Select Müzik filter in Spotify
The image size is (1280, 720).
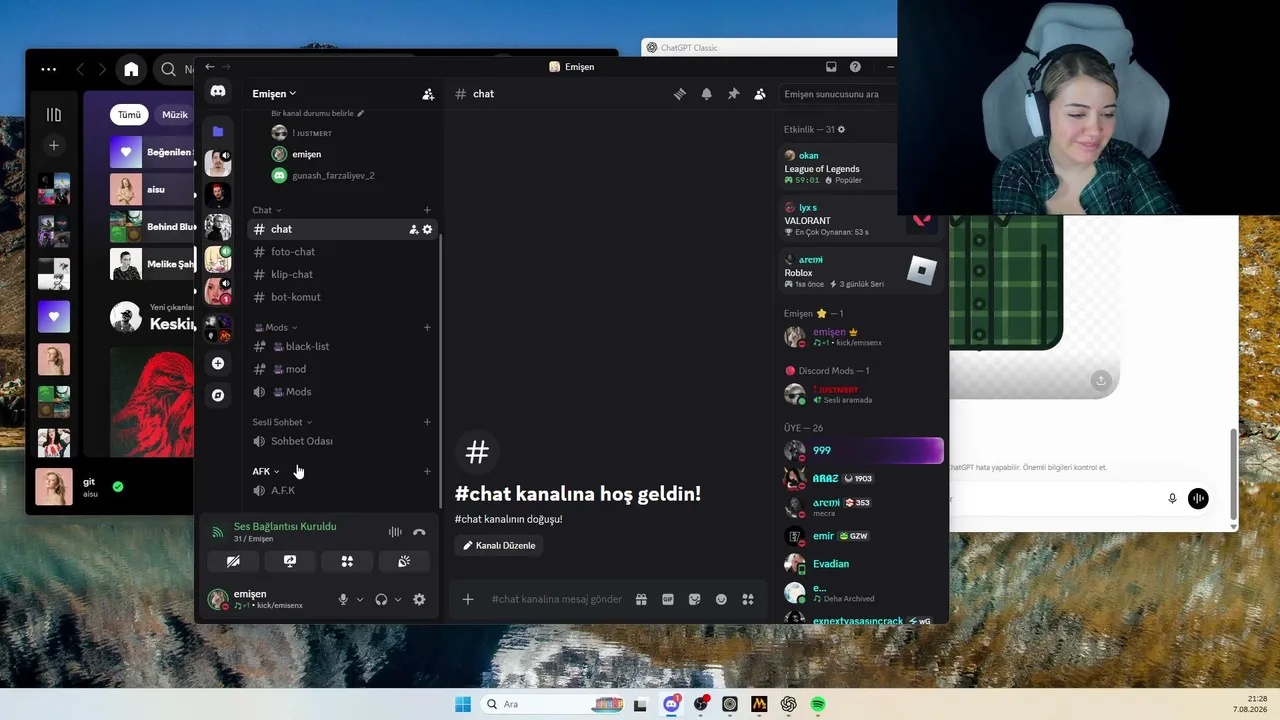pos(175,114)
